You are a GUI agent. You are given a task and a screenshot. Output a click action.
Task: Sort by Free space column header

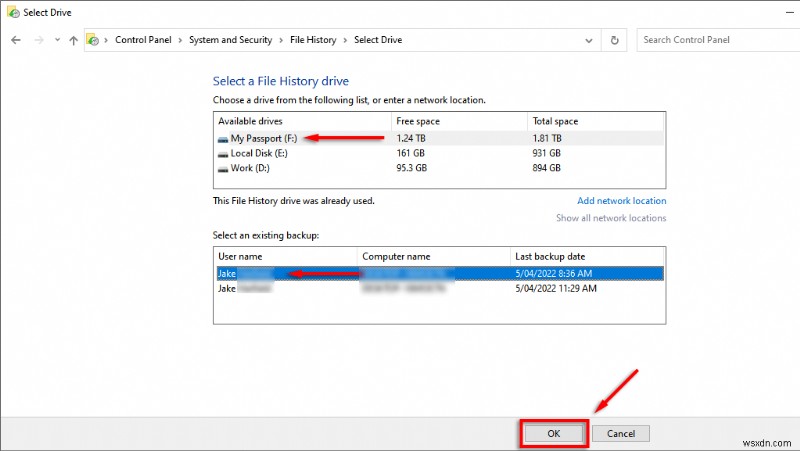(x=459, y=121)
